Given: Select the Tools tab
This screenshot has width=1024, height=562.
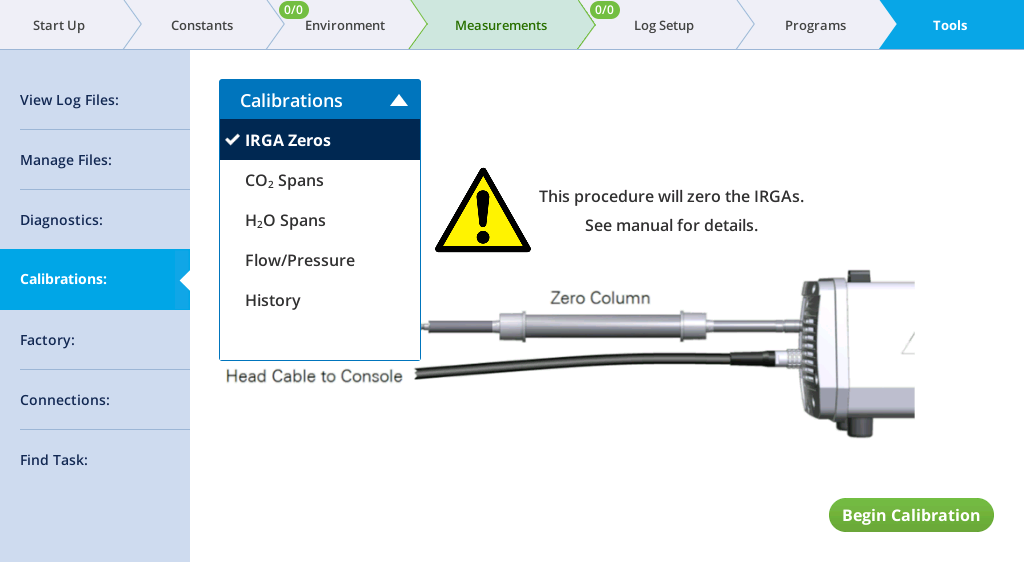Looking at the screenshot, I should (x=950, y=25).
